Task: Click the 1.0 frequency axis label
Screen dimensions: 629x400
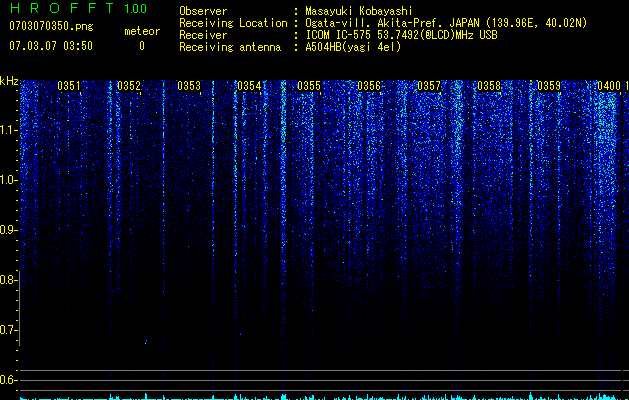Action: (7, 180)
